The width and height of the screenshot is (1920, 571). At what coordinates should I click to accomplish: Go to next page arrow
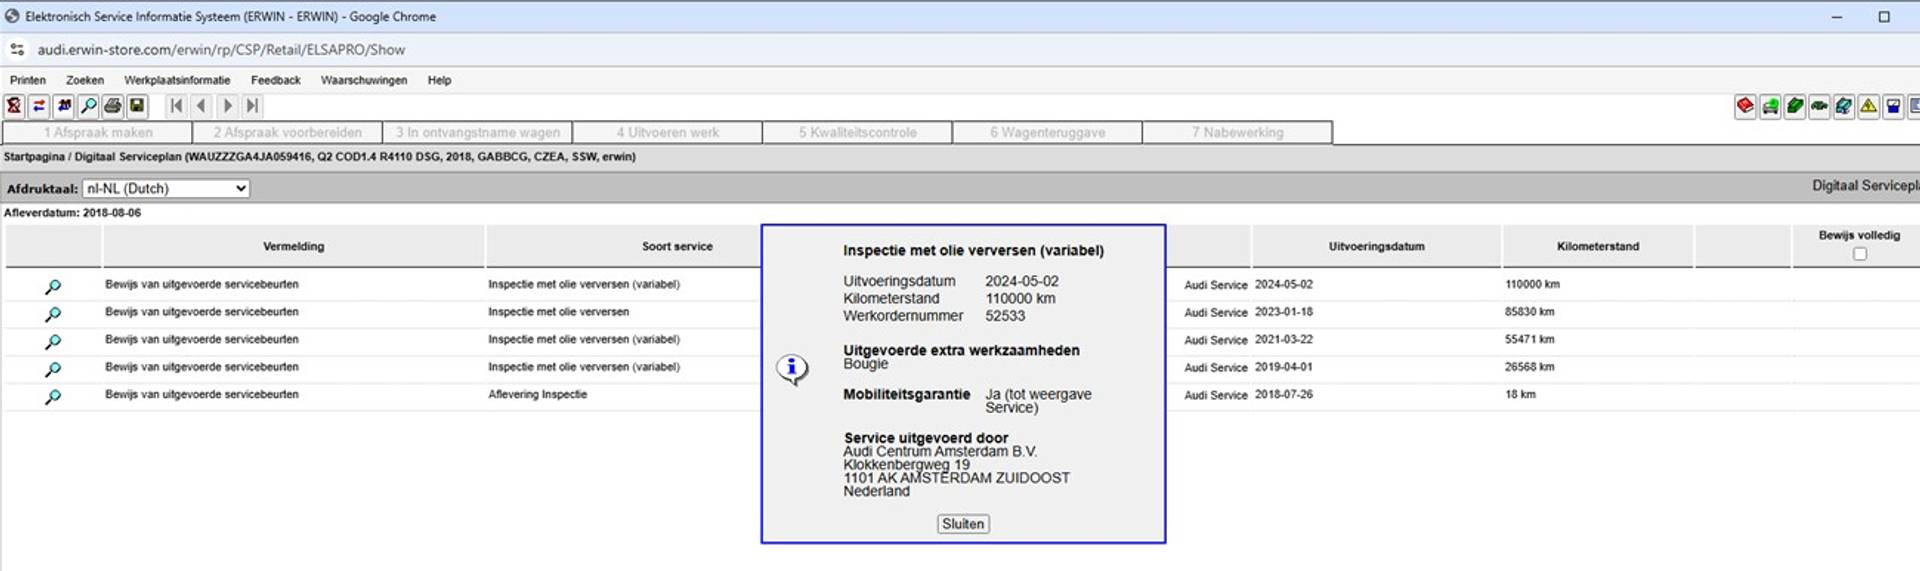pyautogui.click(x=227, y=105)
